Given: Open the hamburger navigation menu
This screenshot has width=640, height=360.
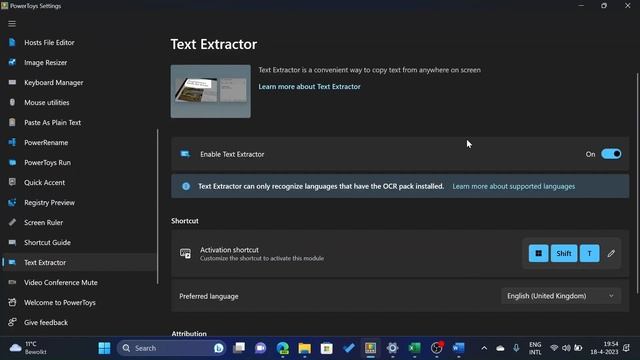Looking at the screenshot, I should [x=12, y=24].
